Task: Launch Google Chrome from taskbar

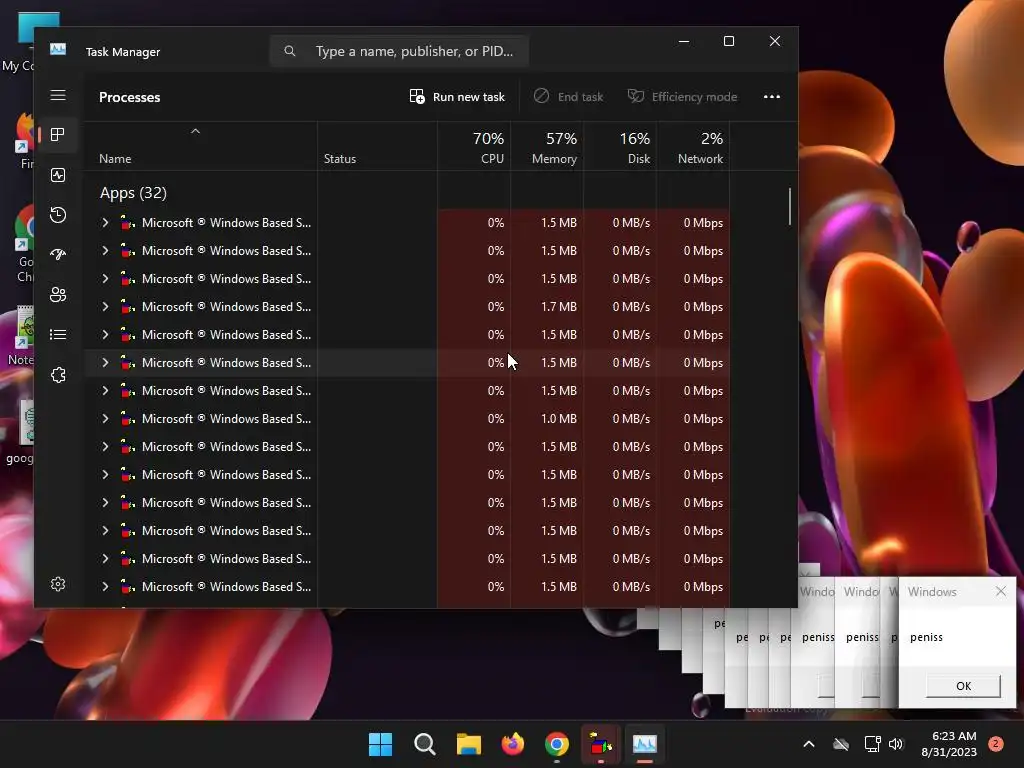Action: tap(556, 744)
